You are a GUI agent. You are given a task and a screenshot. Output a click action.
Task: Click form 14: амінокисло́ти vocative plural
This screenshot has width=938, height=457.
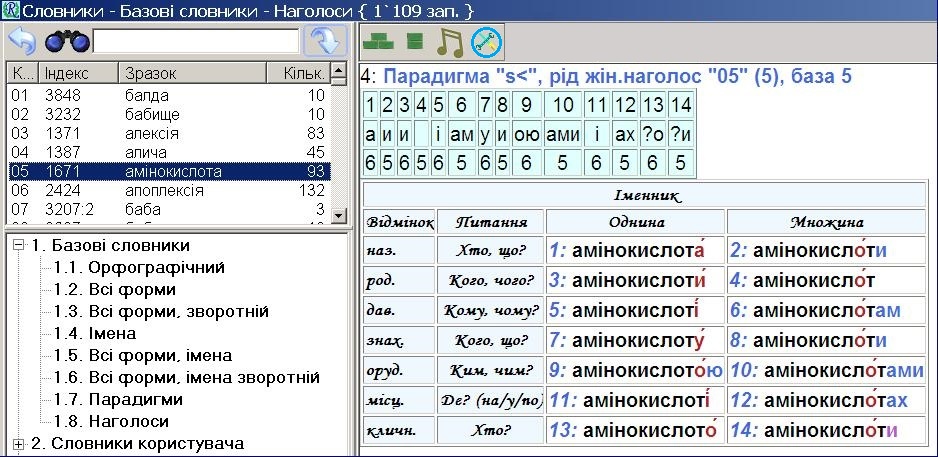click(826, 430)
